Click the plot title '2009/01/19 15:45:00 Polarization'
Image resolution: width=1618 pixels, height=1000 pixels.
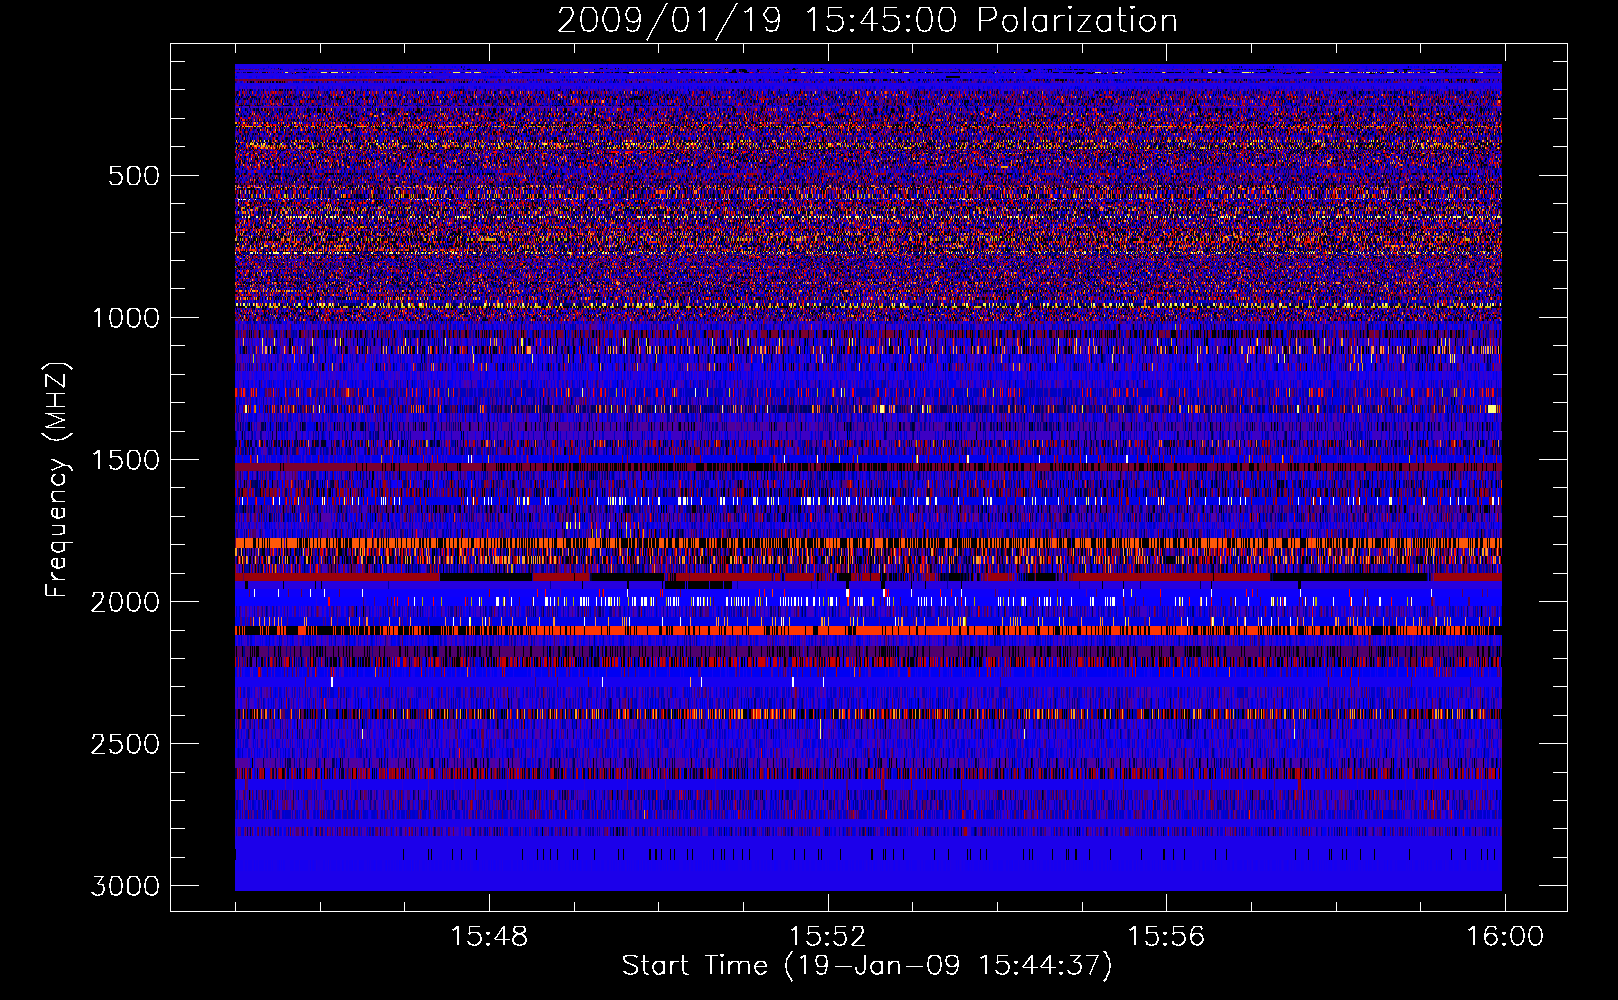[867, 20]
